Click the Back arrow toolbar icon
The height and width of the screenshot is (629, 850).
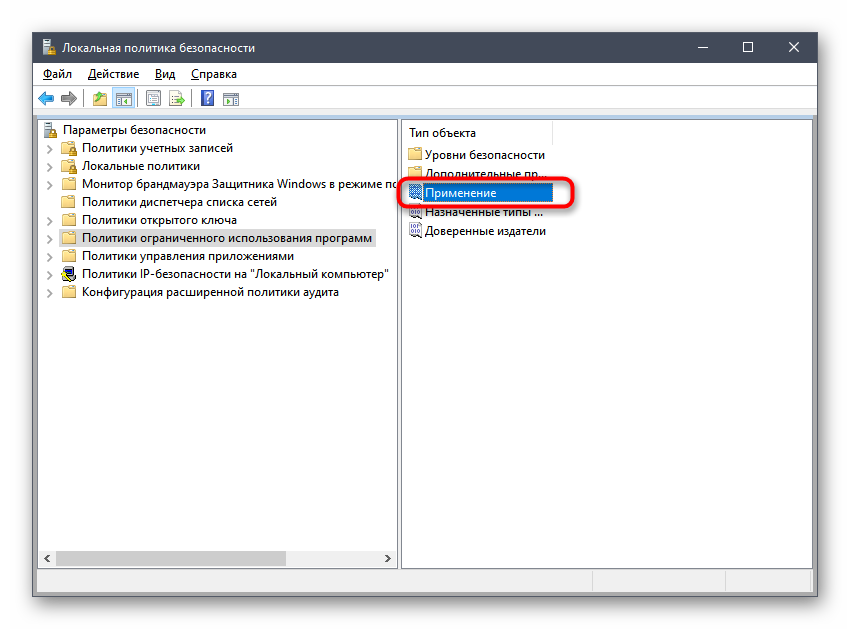(46, 98)
